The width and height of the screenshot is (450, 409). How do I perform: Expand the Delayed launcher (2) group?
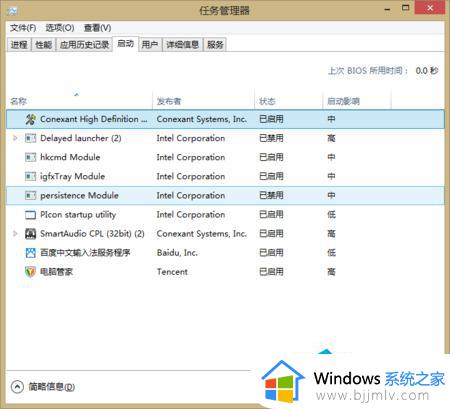click(x=15, y=138)
